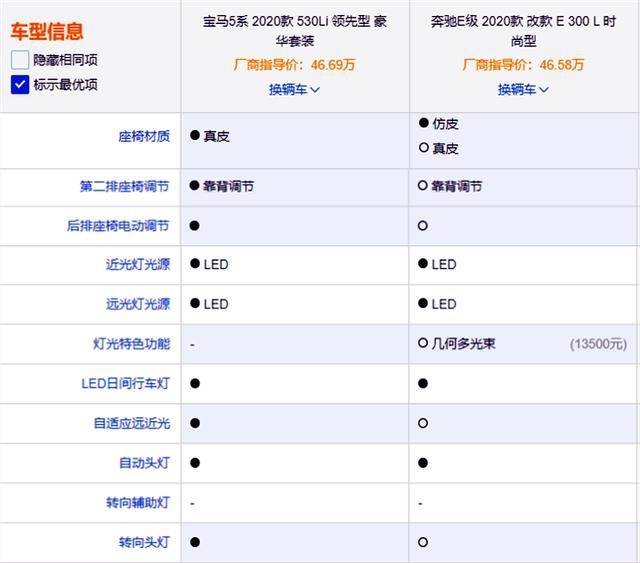Click BMW dash for 转向辅助灯

click(192, 504)
